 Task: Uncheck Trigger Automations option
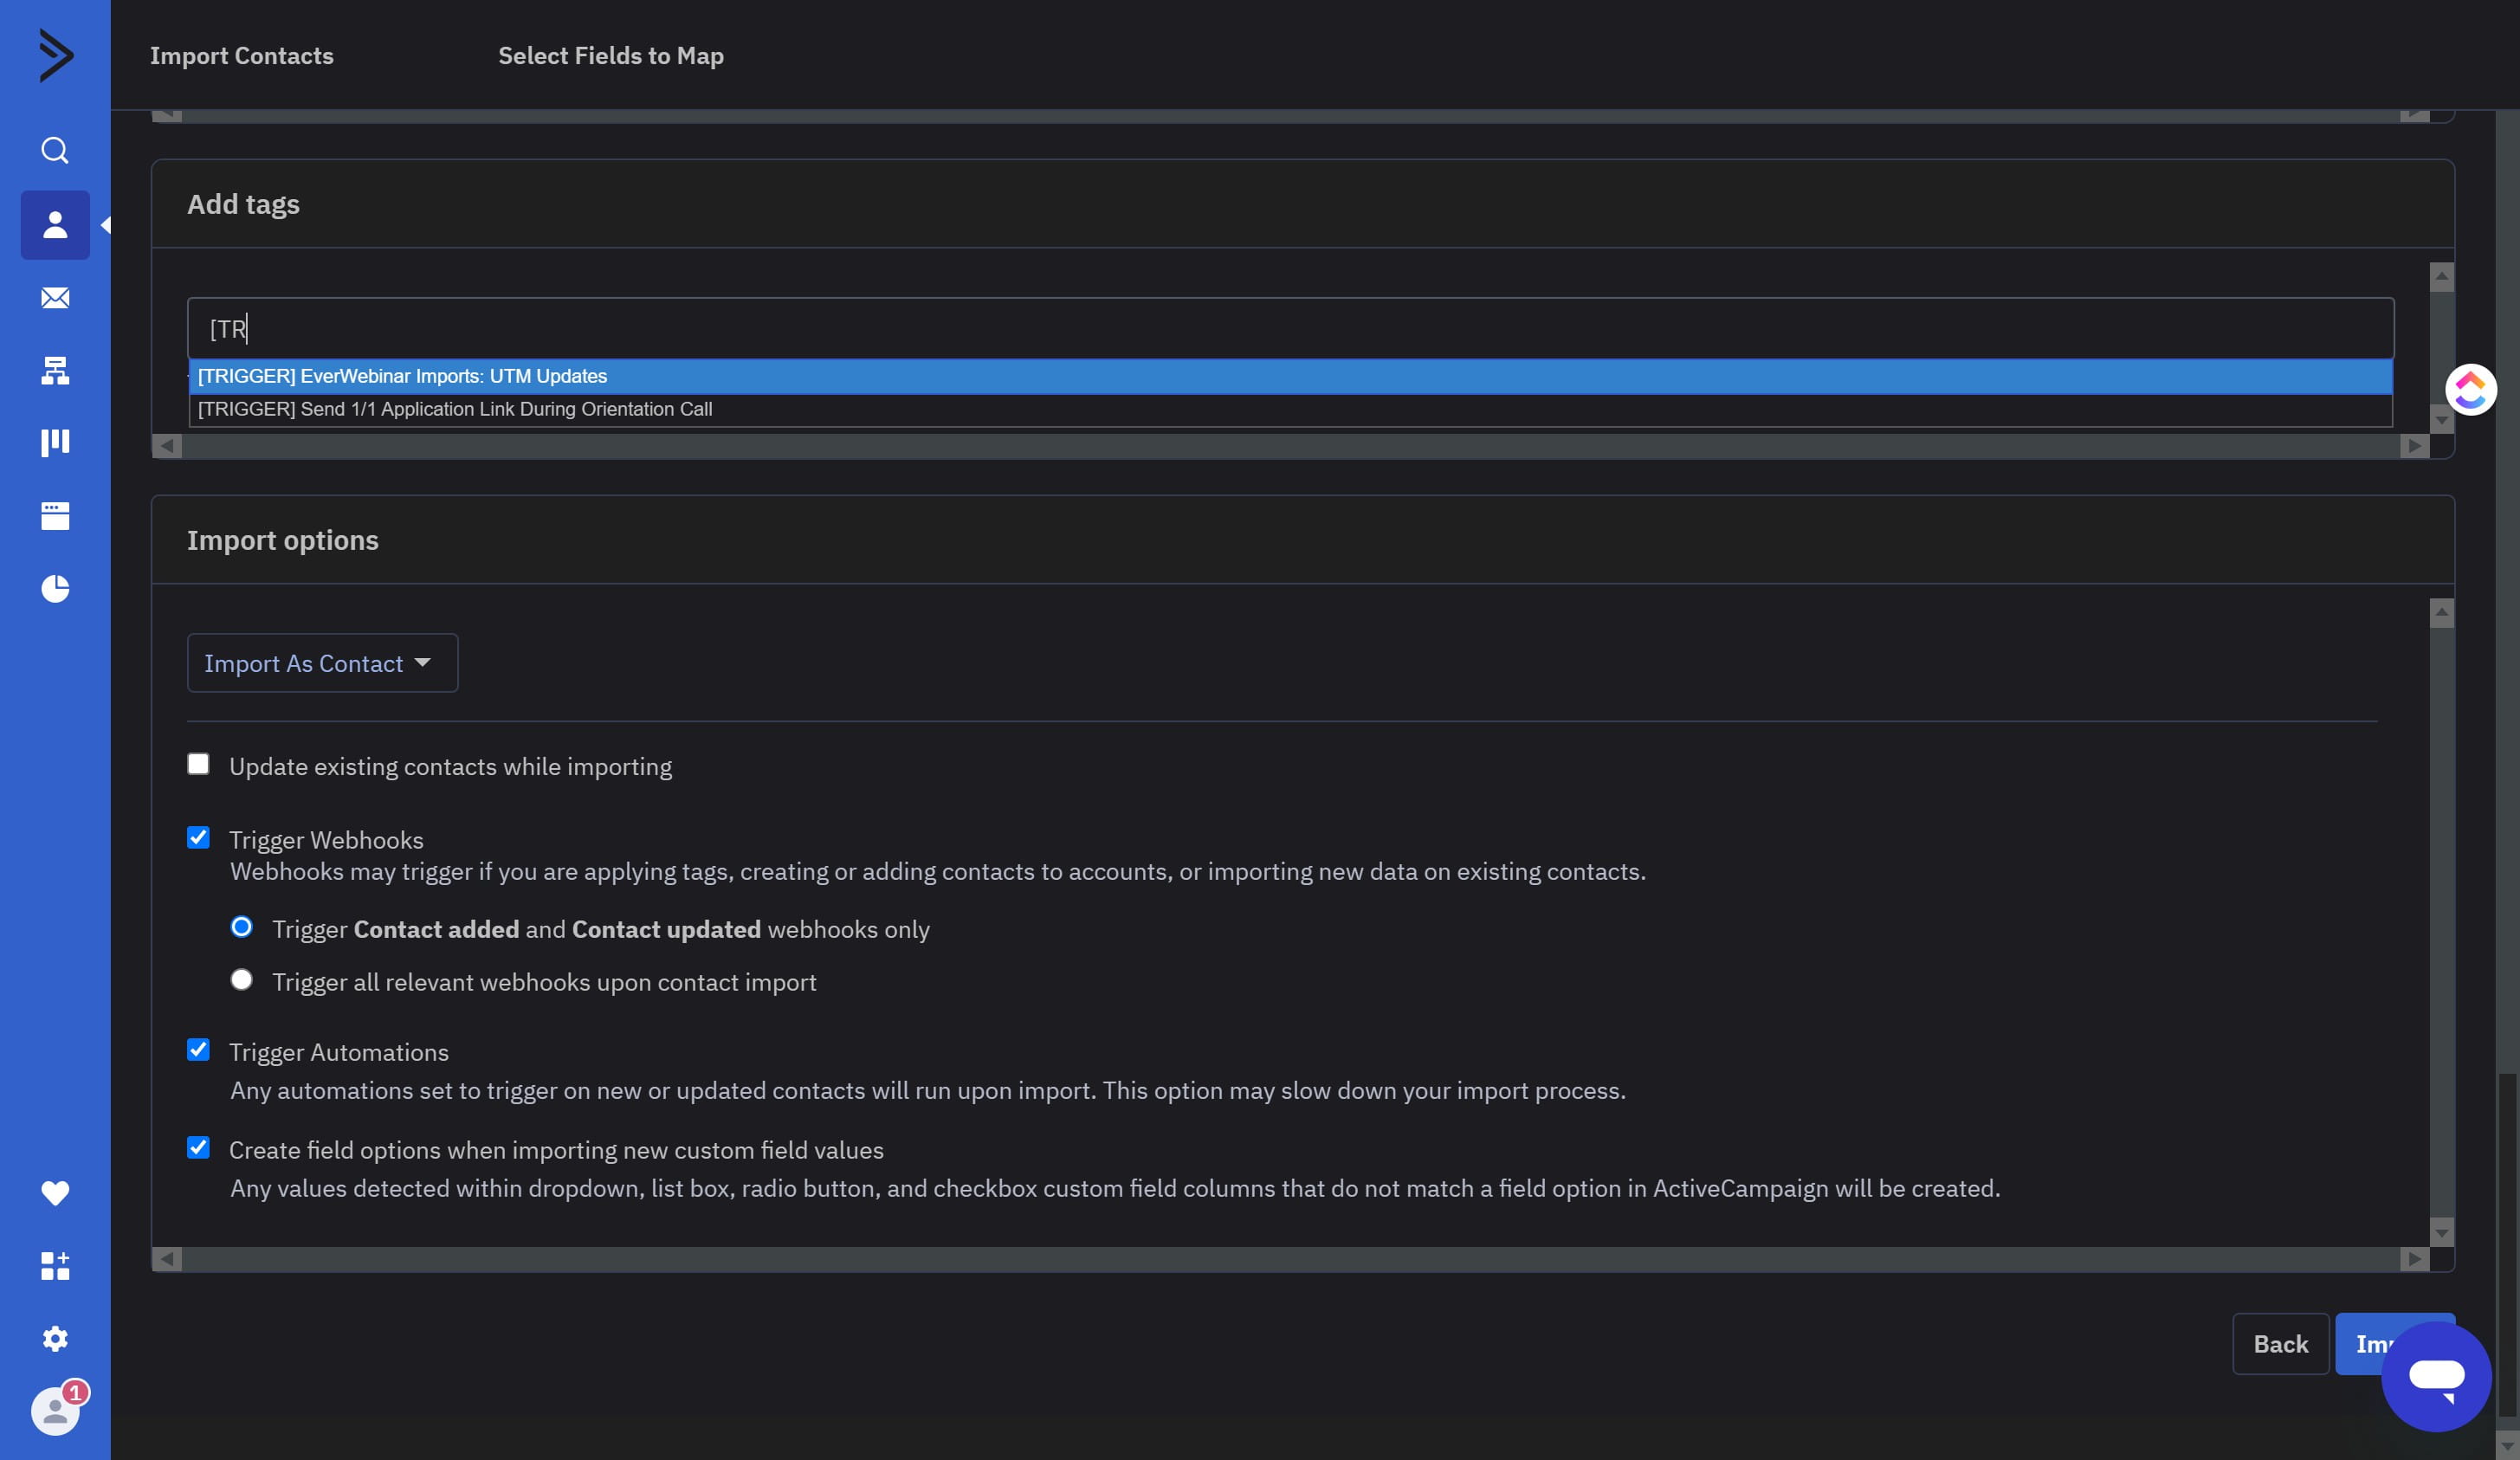(197, 1049)
